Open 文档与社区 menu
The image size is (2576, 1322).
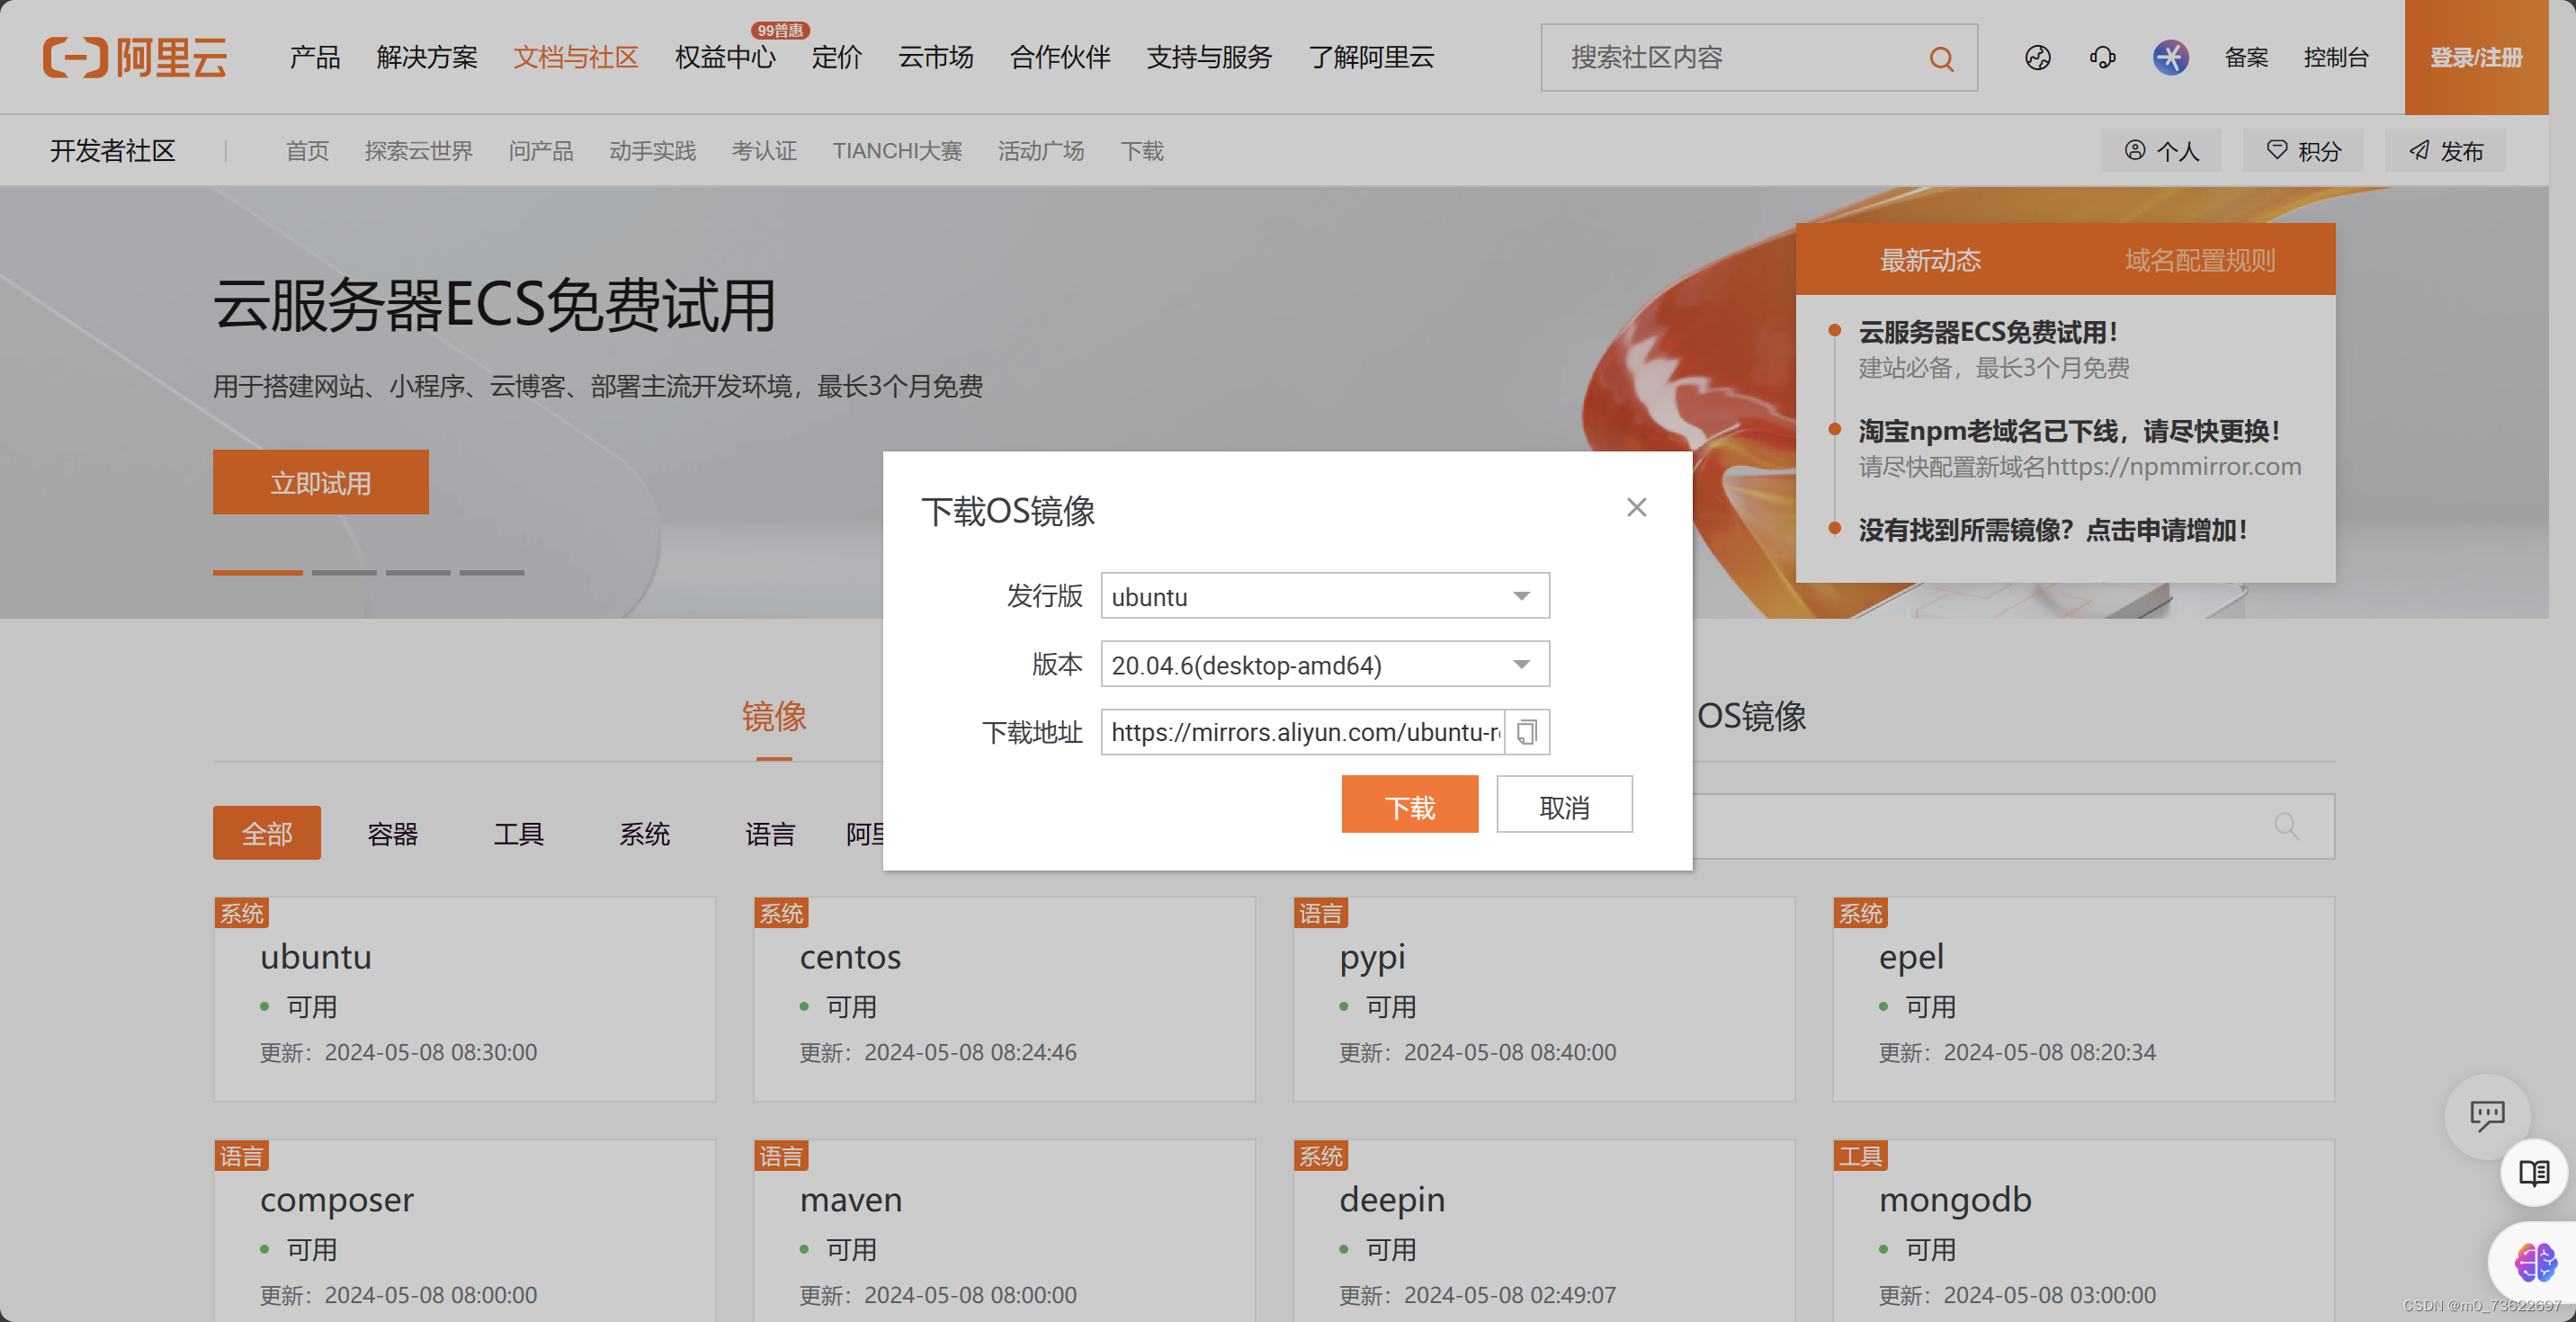click(x=576, y=57)
